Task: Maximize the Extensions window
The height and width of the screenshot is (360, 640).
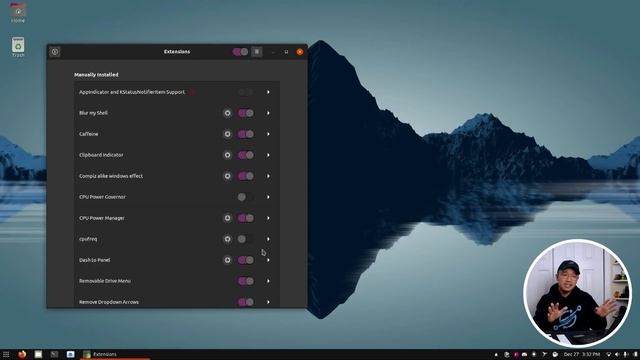Action: pyautogui.click(x=286, y=52)
